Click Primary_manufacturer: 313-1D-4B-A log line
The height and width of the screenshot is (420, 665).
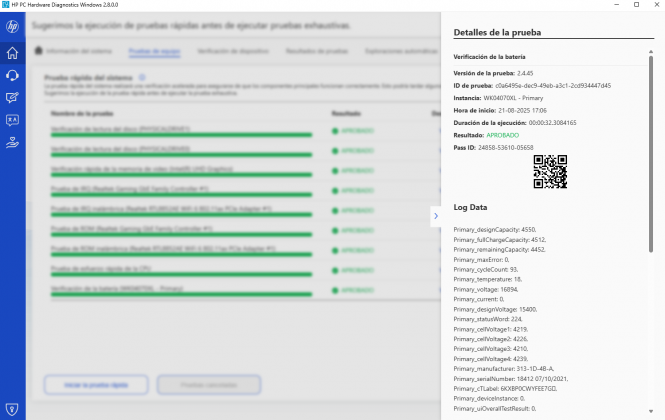click(x=504, y=369)
